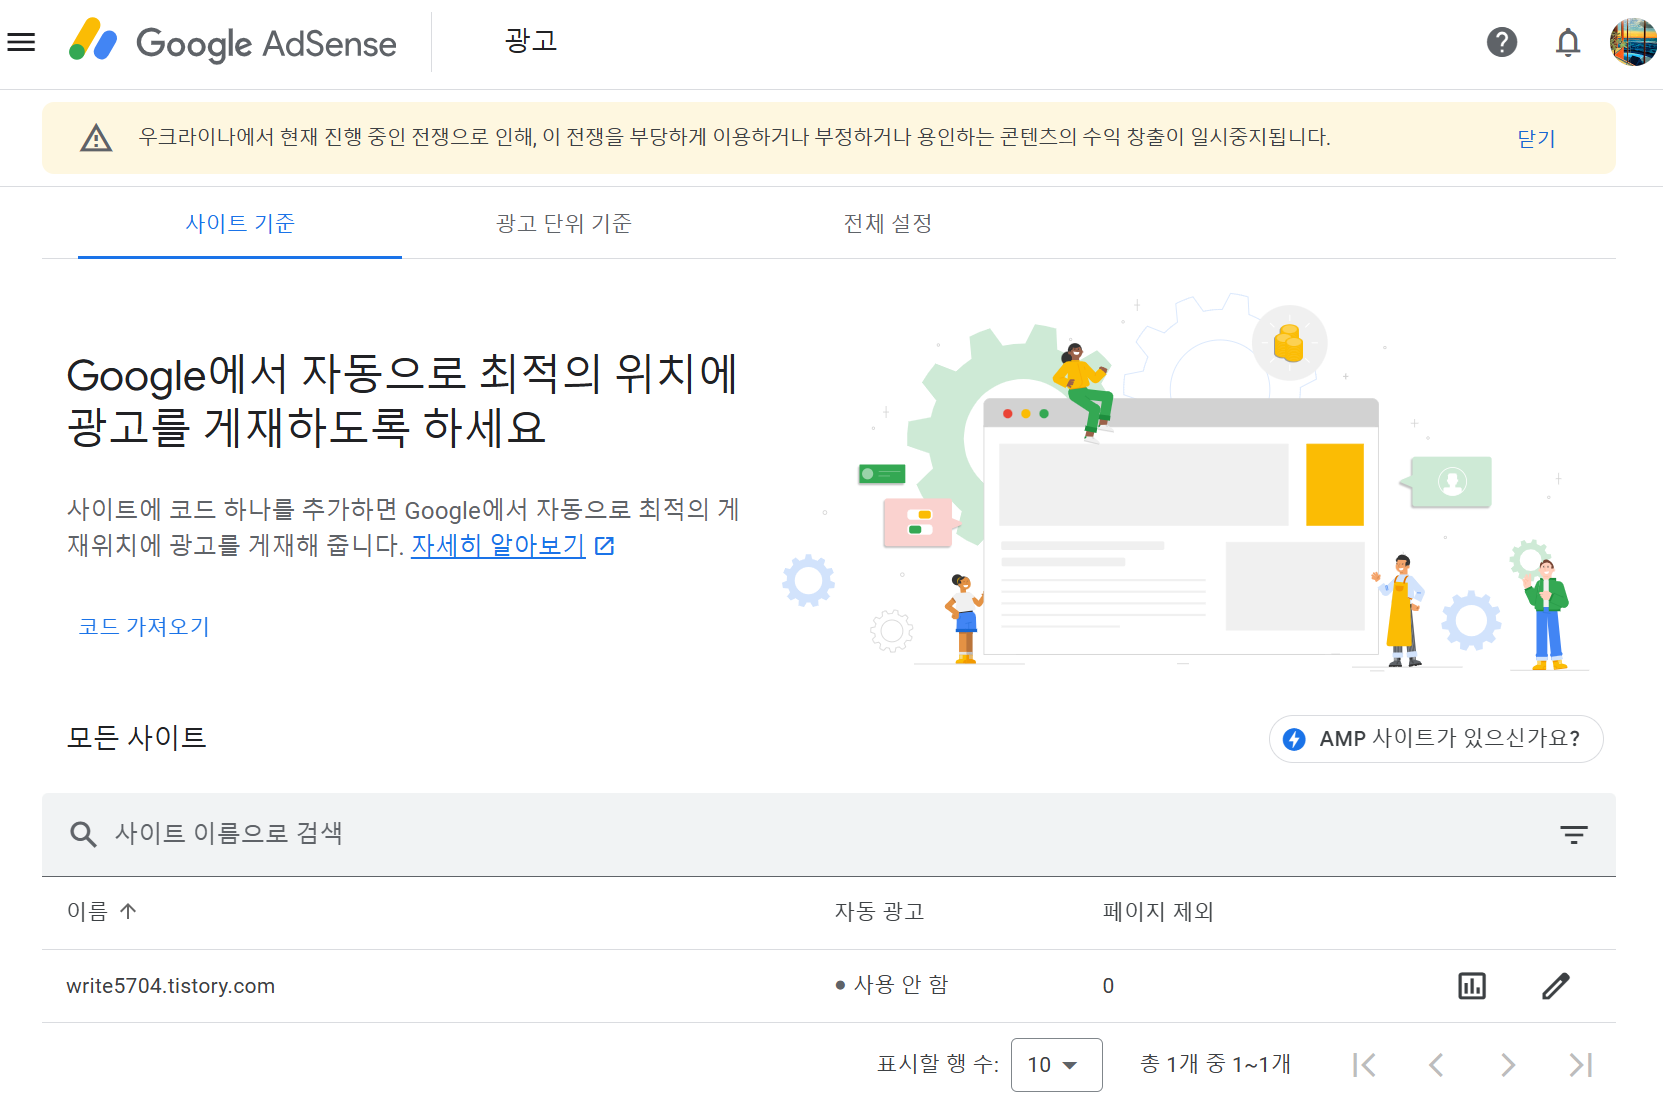Open the 전체 설정 tab
This screenshot has height=1117, width=1663.
pyautogui.click(x=888, y=223)
